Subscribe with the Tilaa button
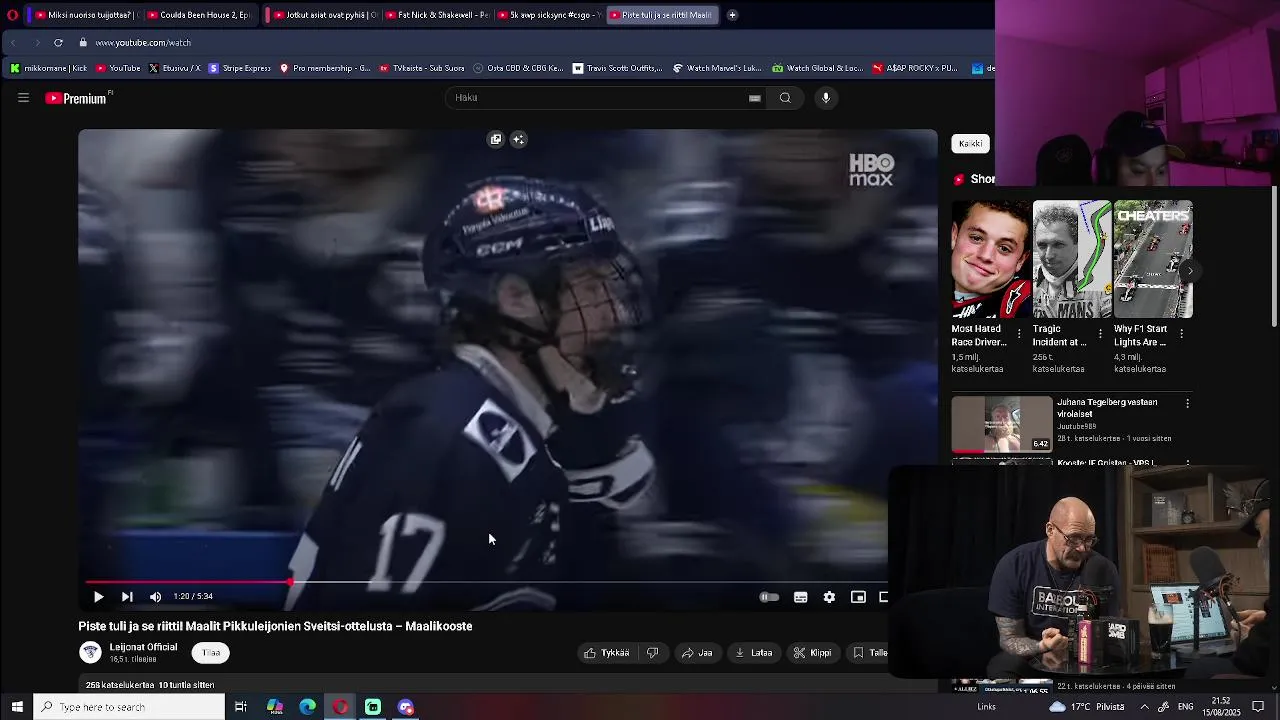Image resolution: width=1280 pixels, height=720 pixels. pyautogui.click(x=211, y=653)
